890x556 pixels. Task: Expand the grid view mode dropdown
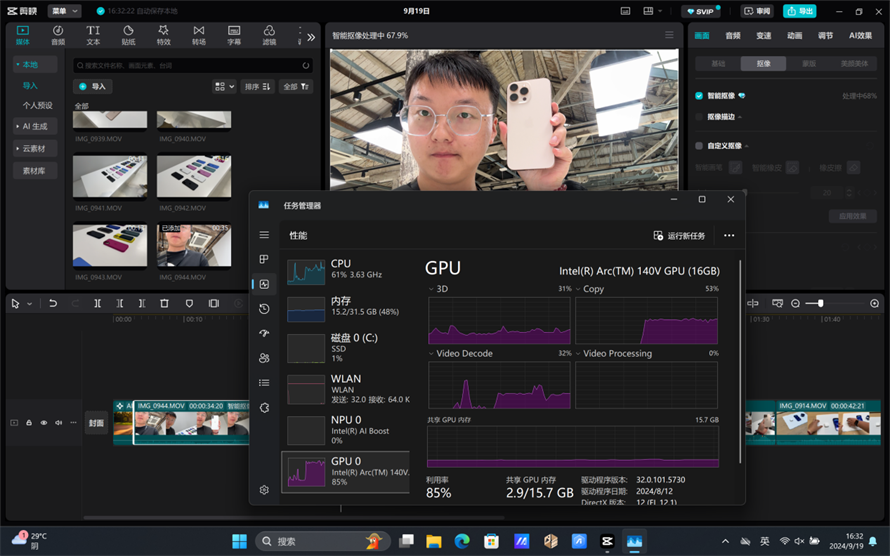[224, 87]
